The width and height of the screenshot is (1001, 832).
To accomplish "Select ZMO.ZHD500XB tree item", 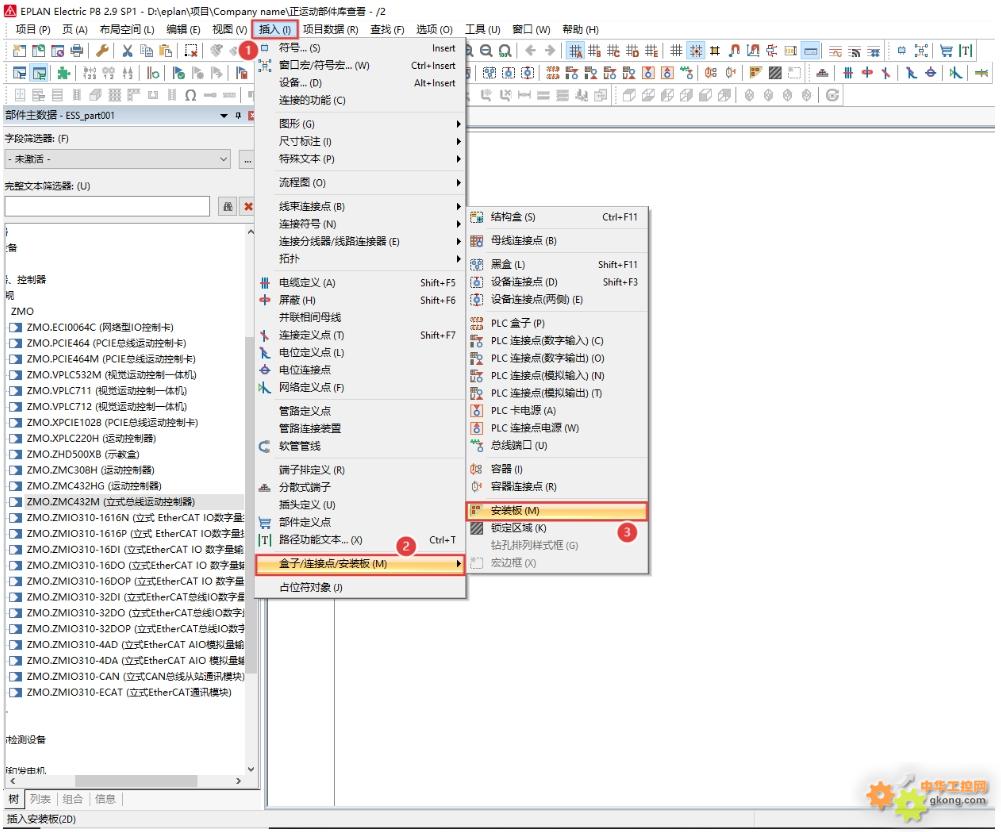I will pos(83,455).
